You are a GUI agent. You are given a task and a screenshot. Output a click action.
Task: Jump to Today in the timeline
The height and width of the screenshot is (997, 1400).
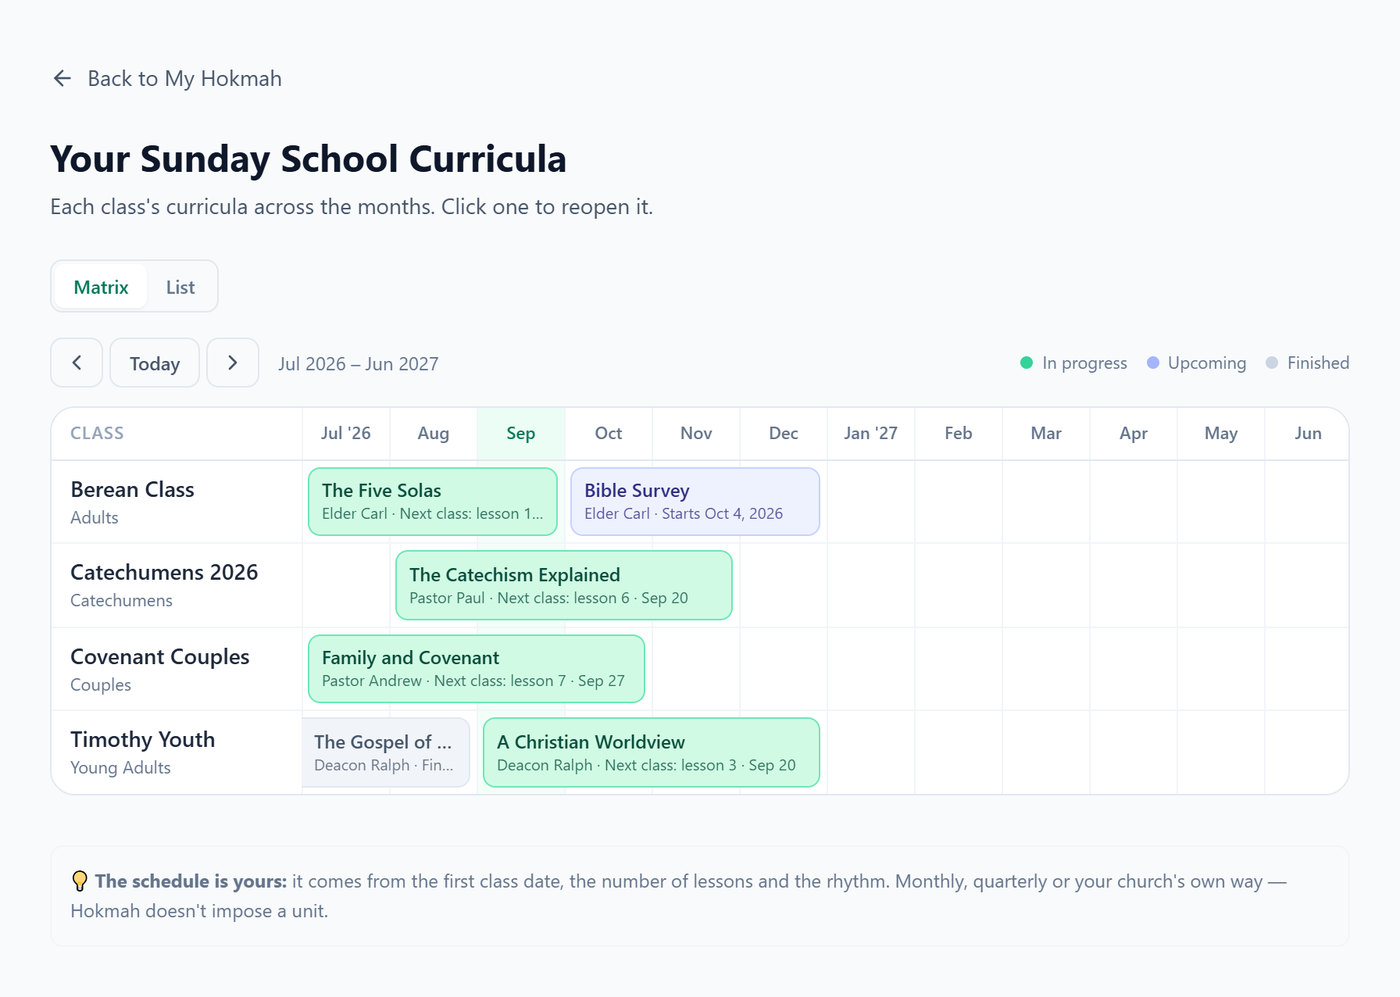155,363
